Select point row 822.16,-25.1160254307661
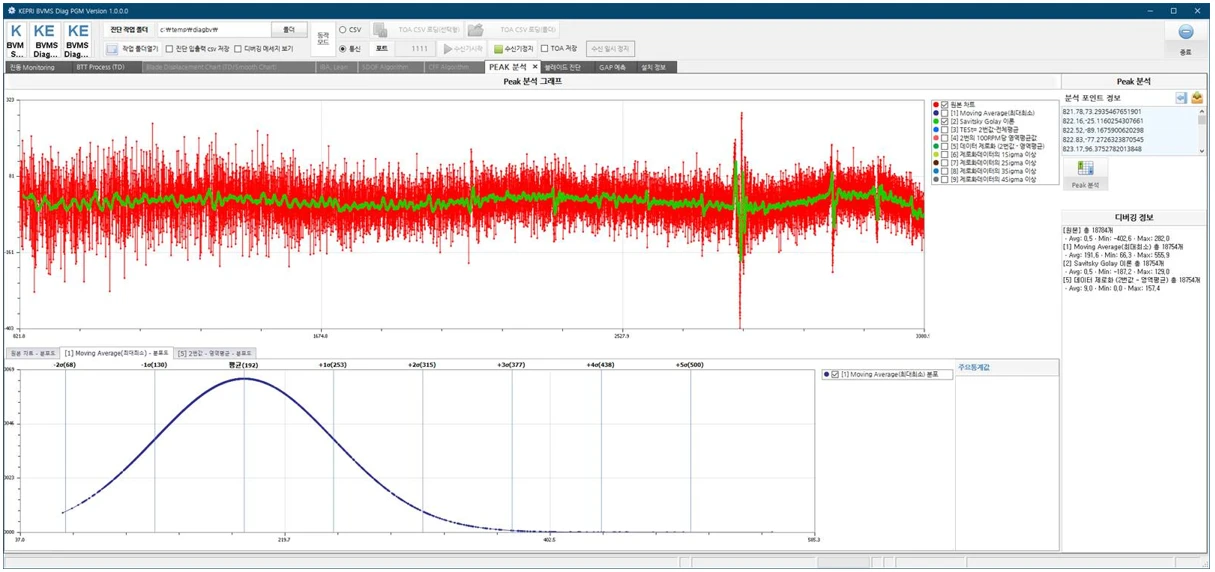1215x572 pixels. click(x=1130, y=121)
